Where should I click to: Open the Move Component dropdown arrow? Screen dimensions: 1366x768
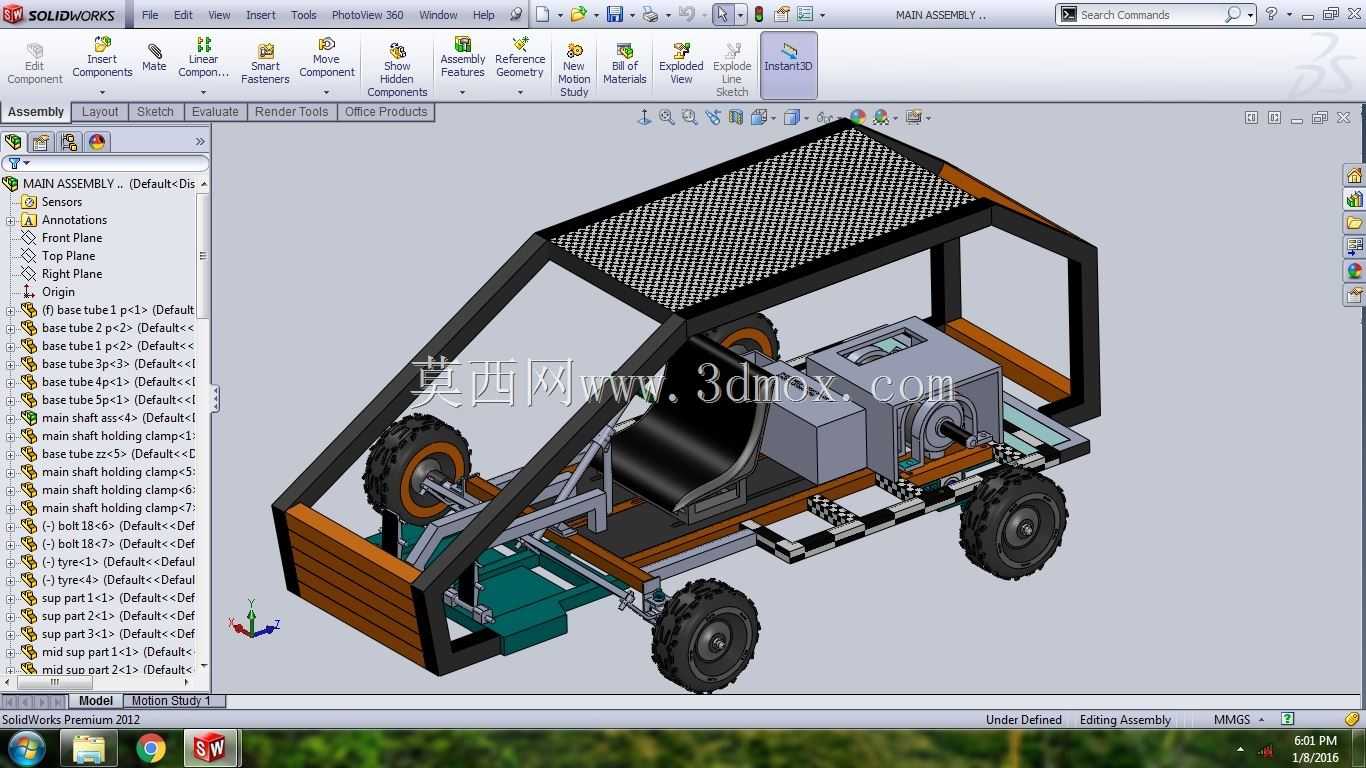click(326, 92)
